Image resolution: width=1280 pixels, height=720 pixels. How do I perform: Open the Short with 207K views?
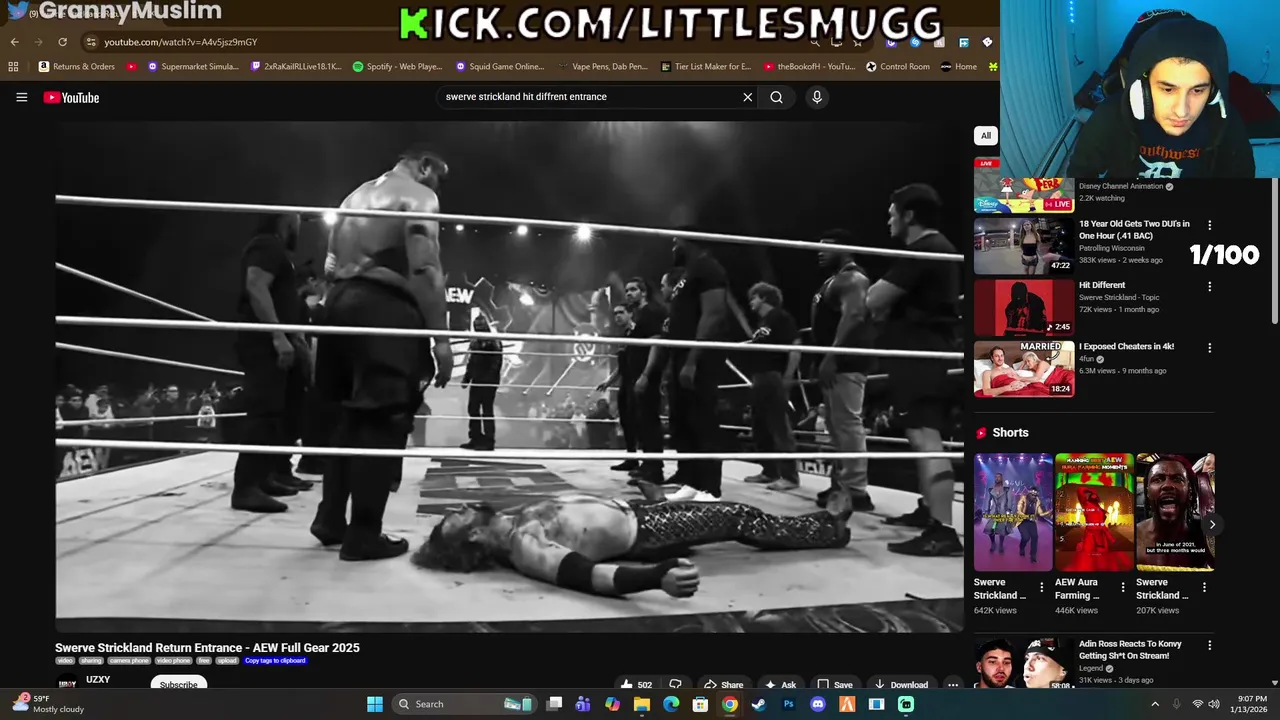click(1175, 512)
